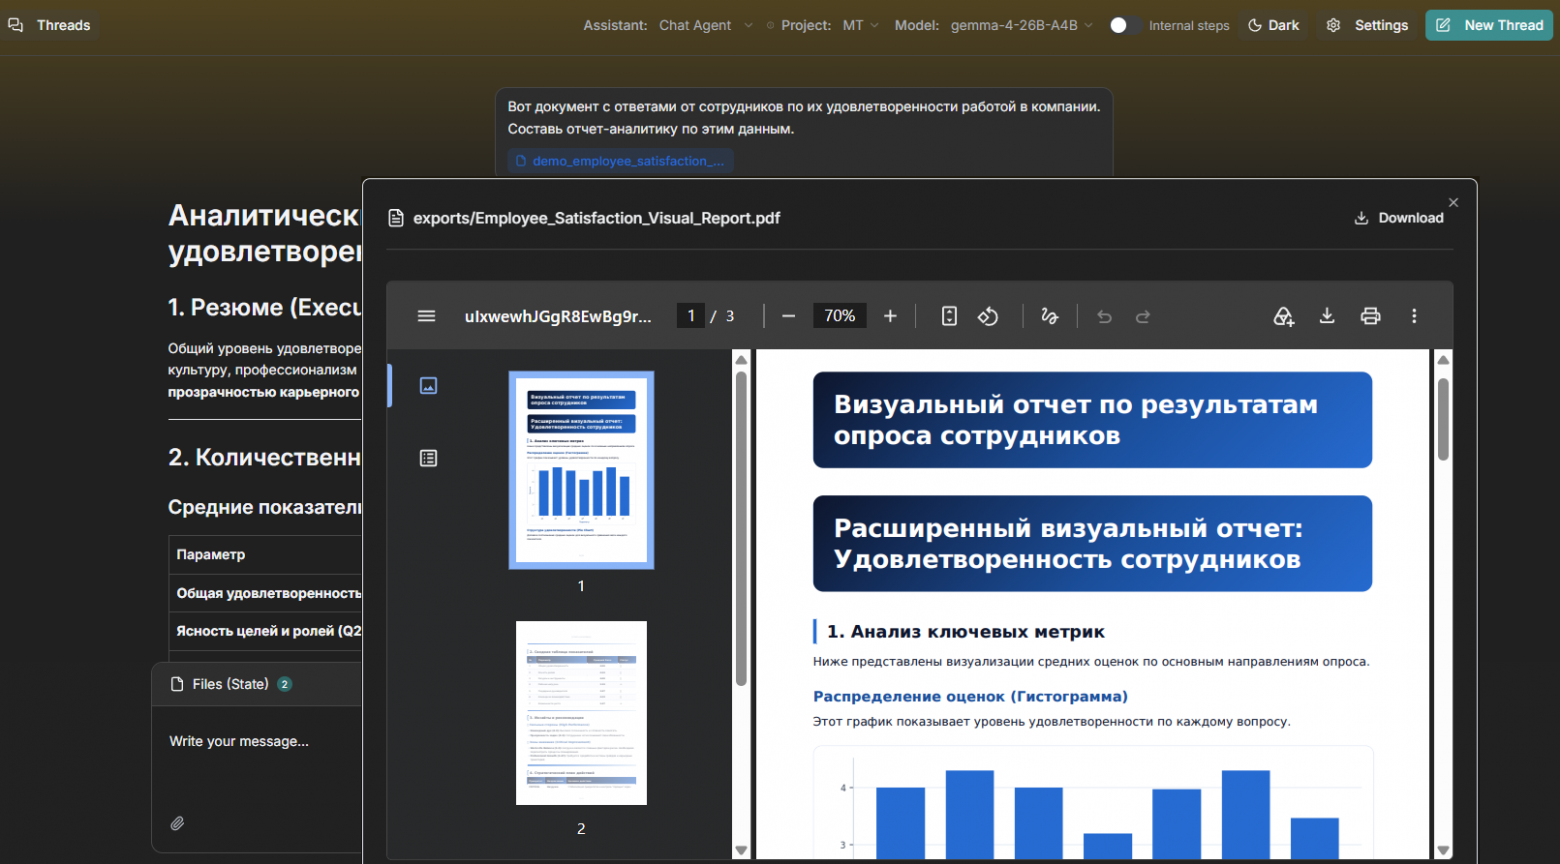This screenshot has height=864, width=1560.
Task: Toggle the Internal steps switch
Action: (x=1125, y=25)
